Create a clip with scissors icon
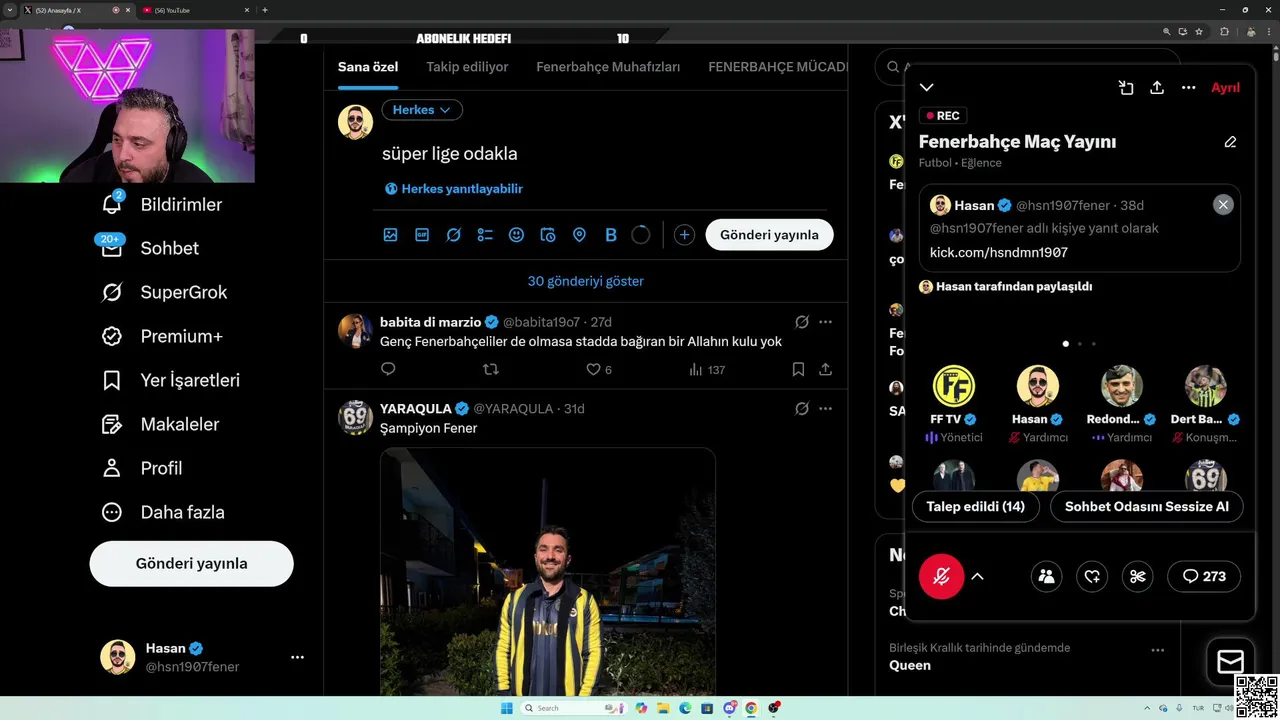The height and width of the screenshot is (720, 1280). (x=1137, y=576)
